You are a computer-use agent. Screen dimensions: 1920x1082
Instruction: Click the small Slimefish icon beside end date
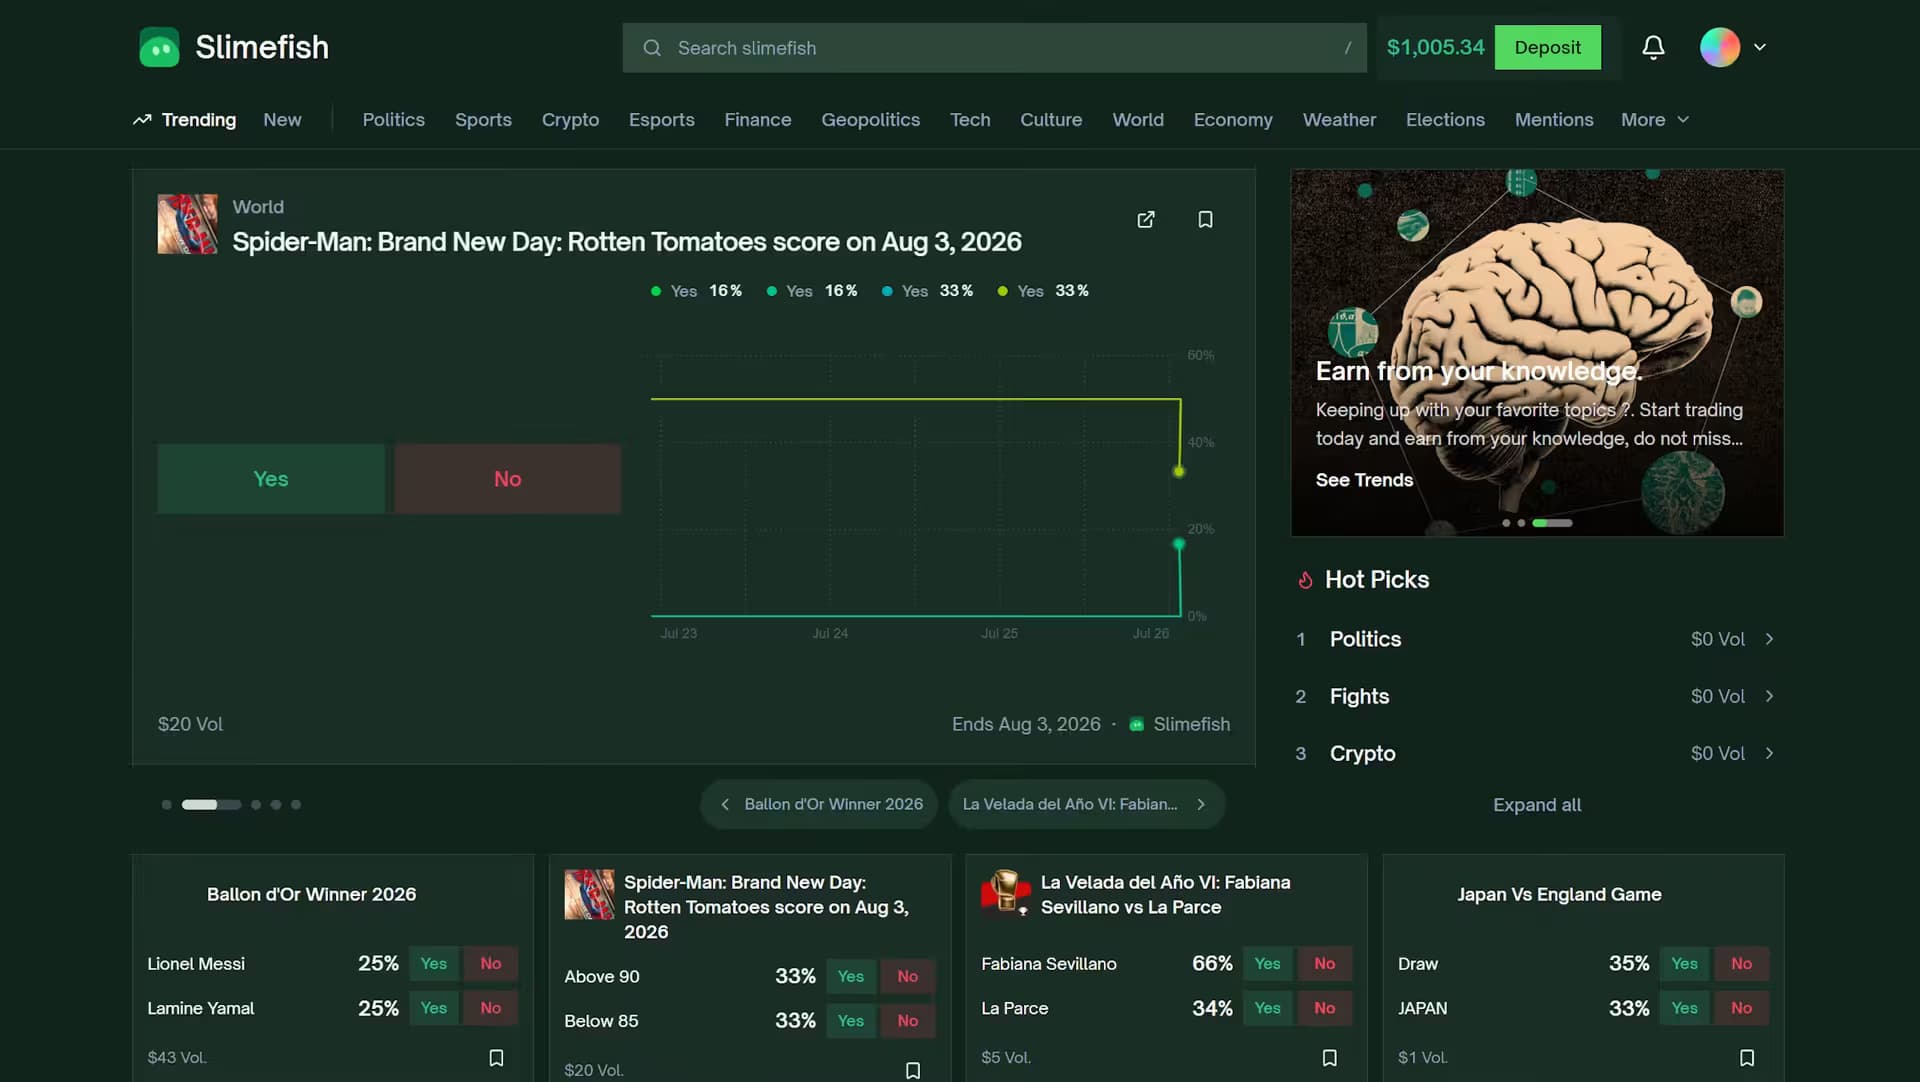[1136, 724]
